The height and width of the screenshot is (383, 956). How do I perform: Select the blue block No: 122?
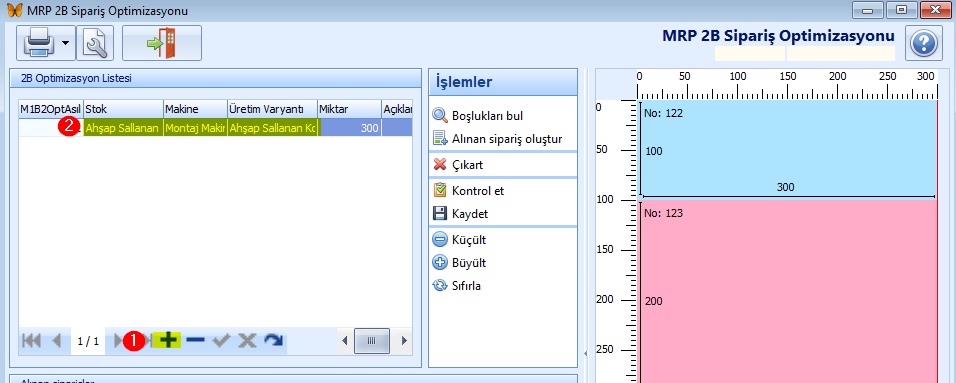(788, 149)
